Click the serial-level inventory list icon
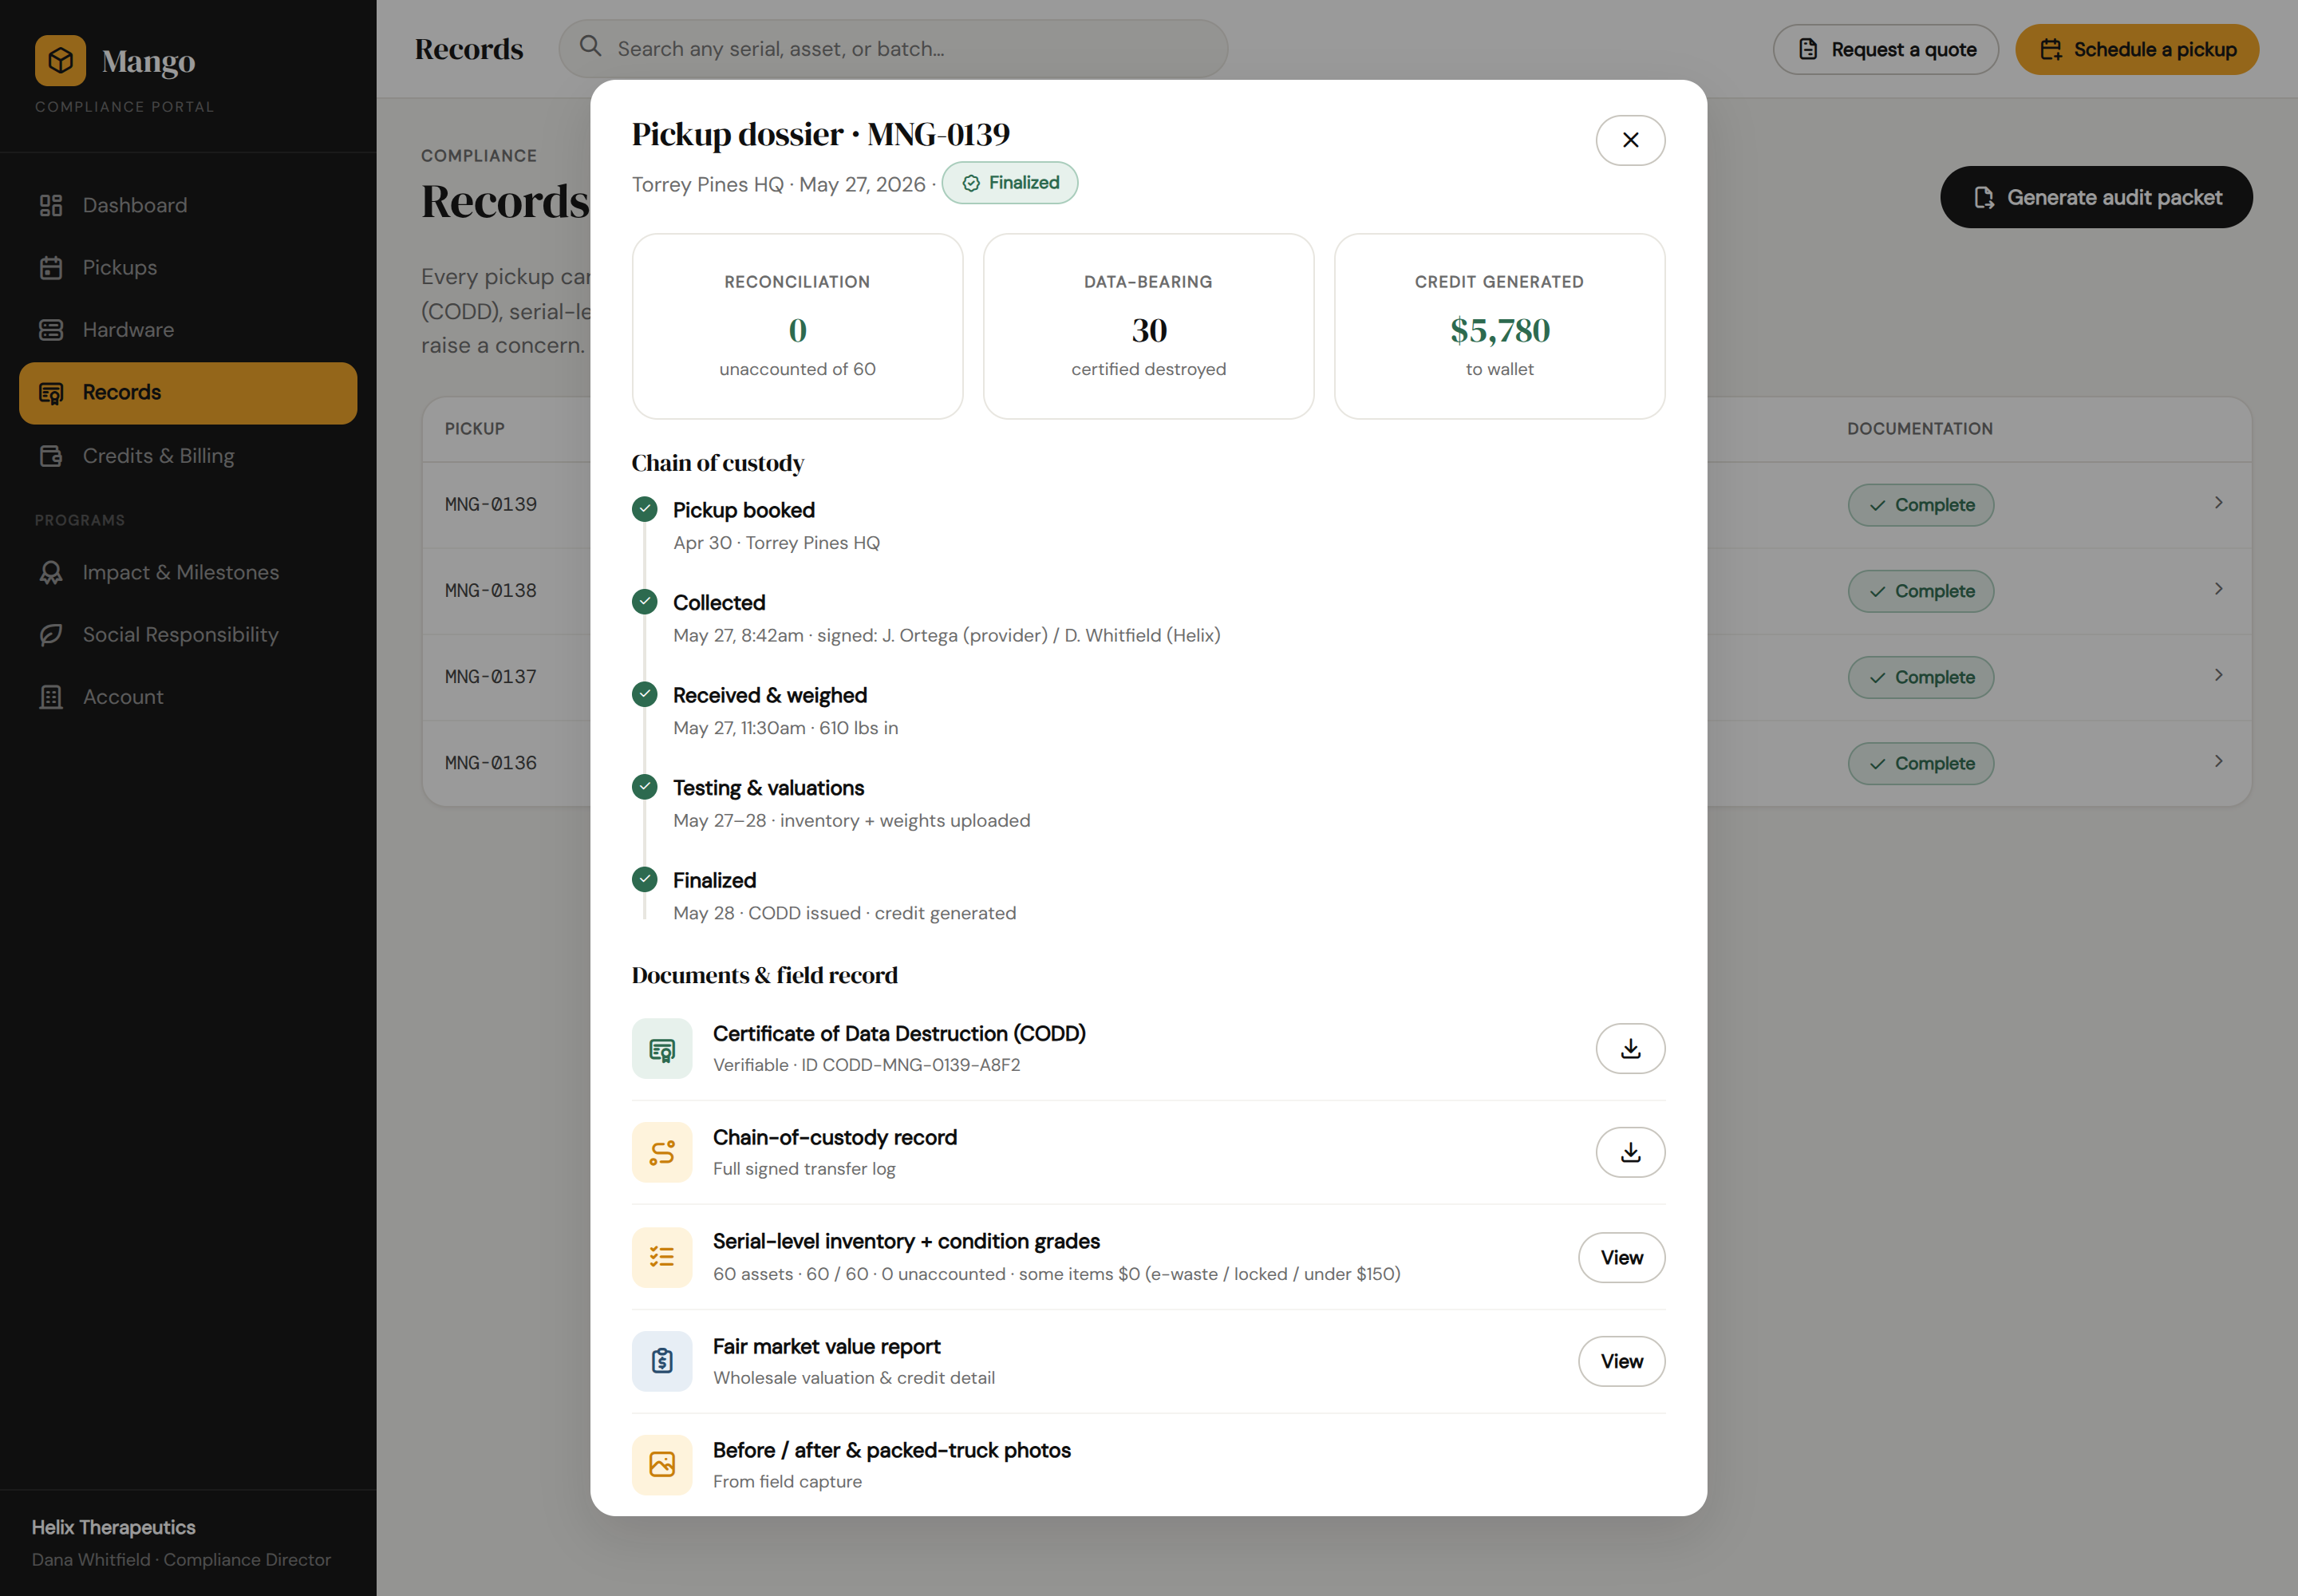Viewport: 2298px width, 1596px height. pos(662,1257)
